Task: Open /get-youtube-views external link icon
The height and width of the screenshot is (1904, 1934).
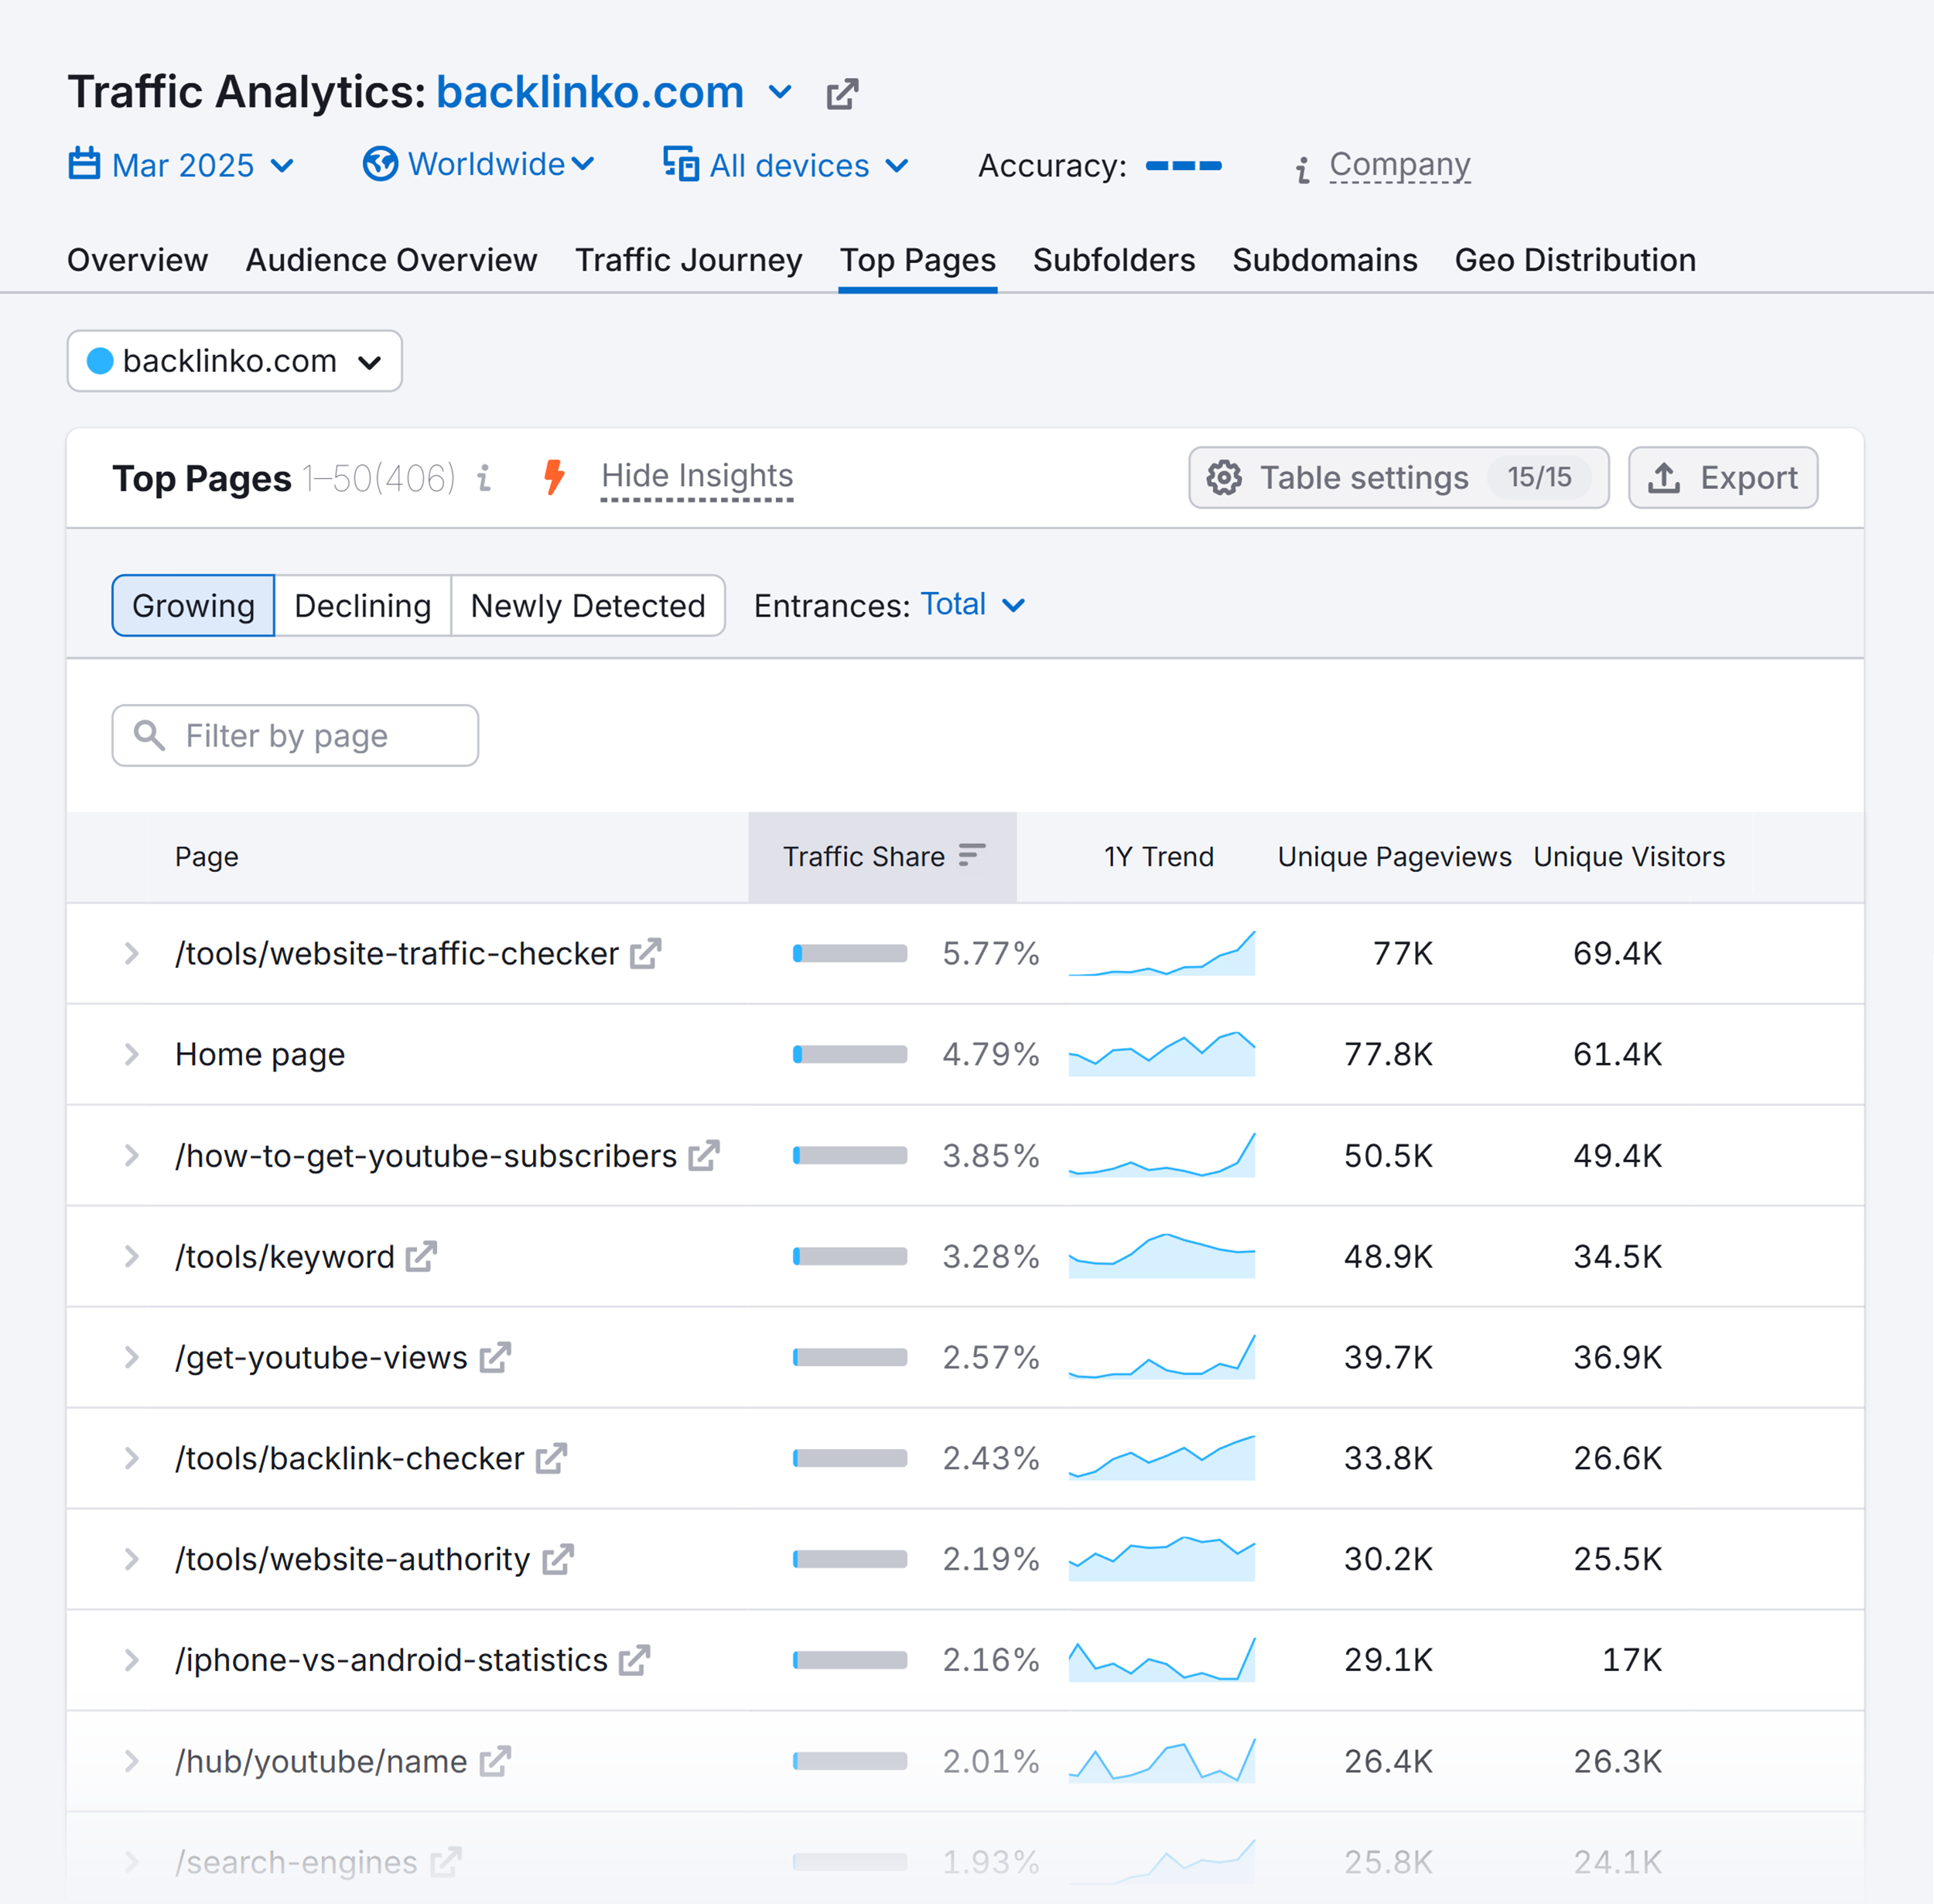Action: click(495, 1357)
